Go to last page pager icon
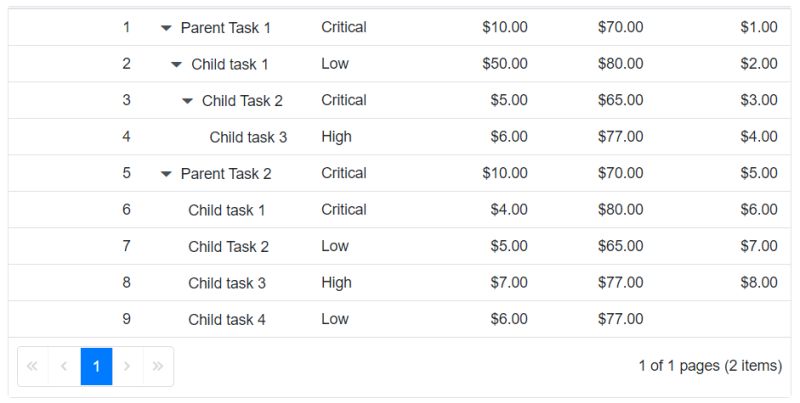 click(x=158, y=366)
